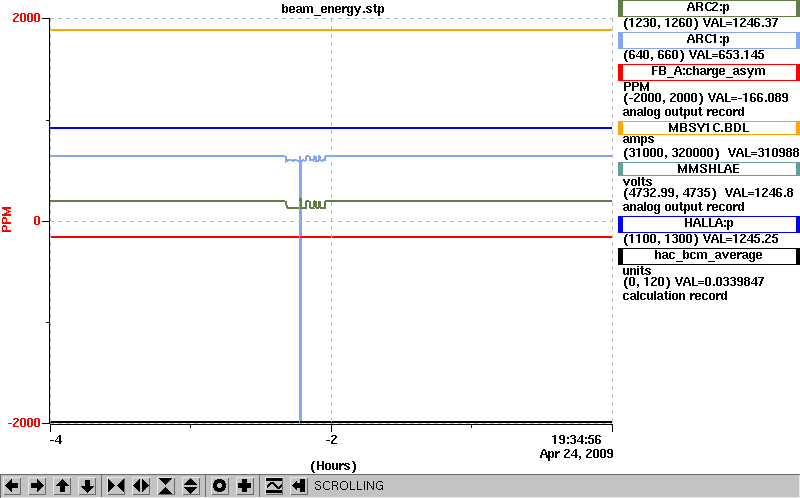This screenshot has height=498, width=800.
Task: Click the vertical light-blue spike in plot
Action: tap(300, 291)
